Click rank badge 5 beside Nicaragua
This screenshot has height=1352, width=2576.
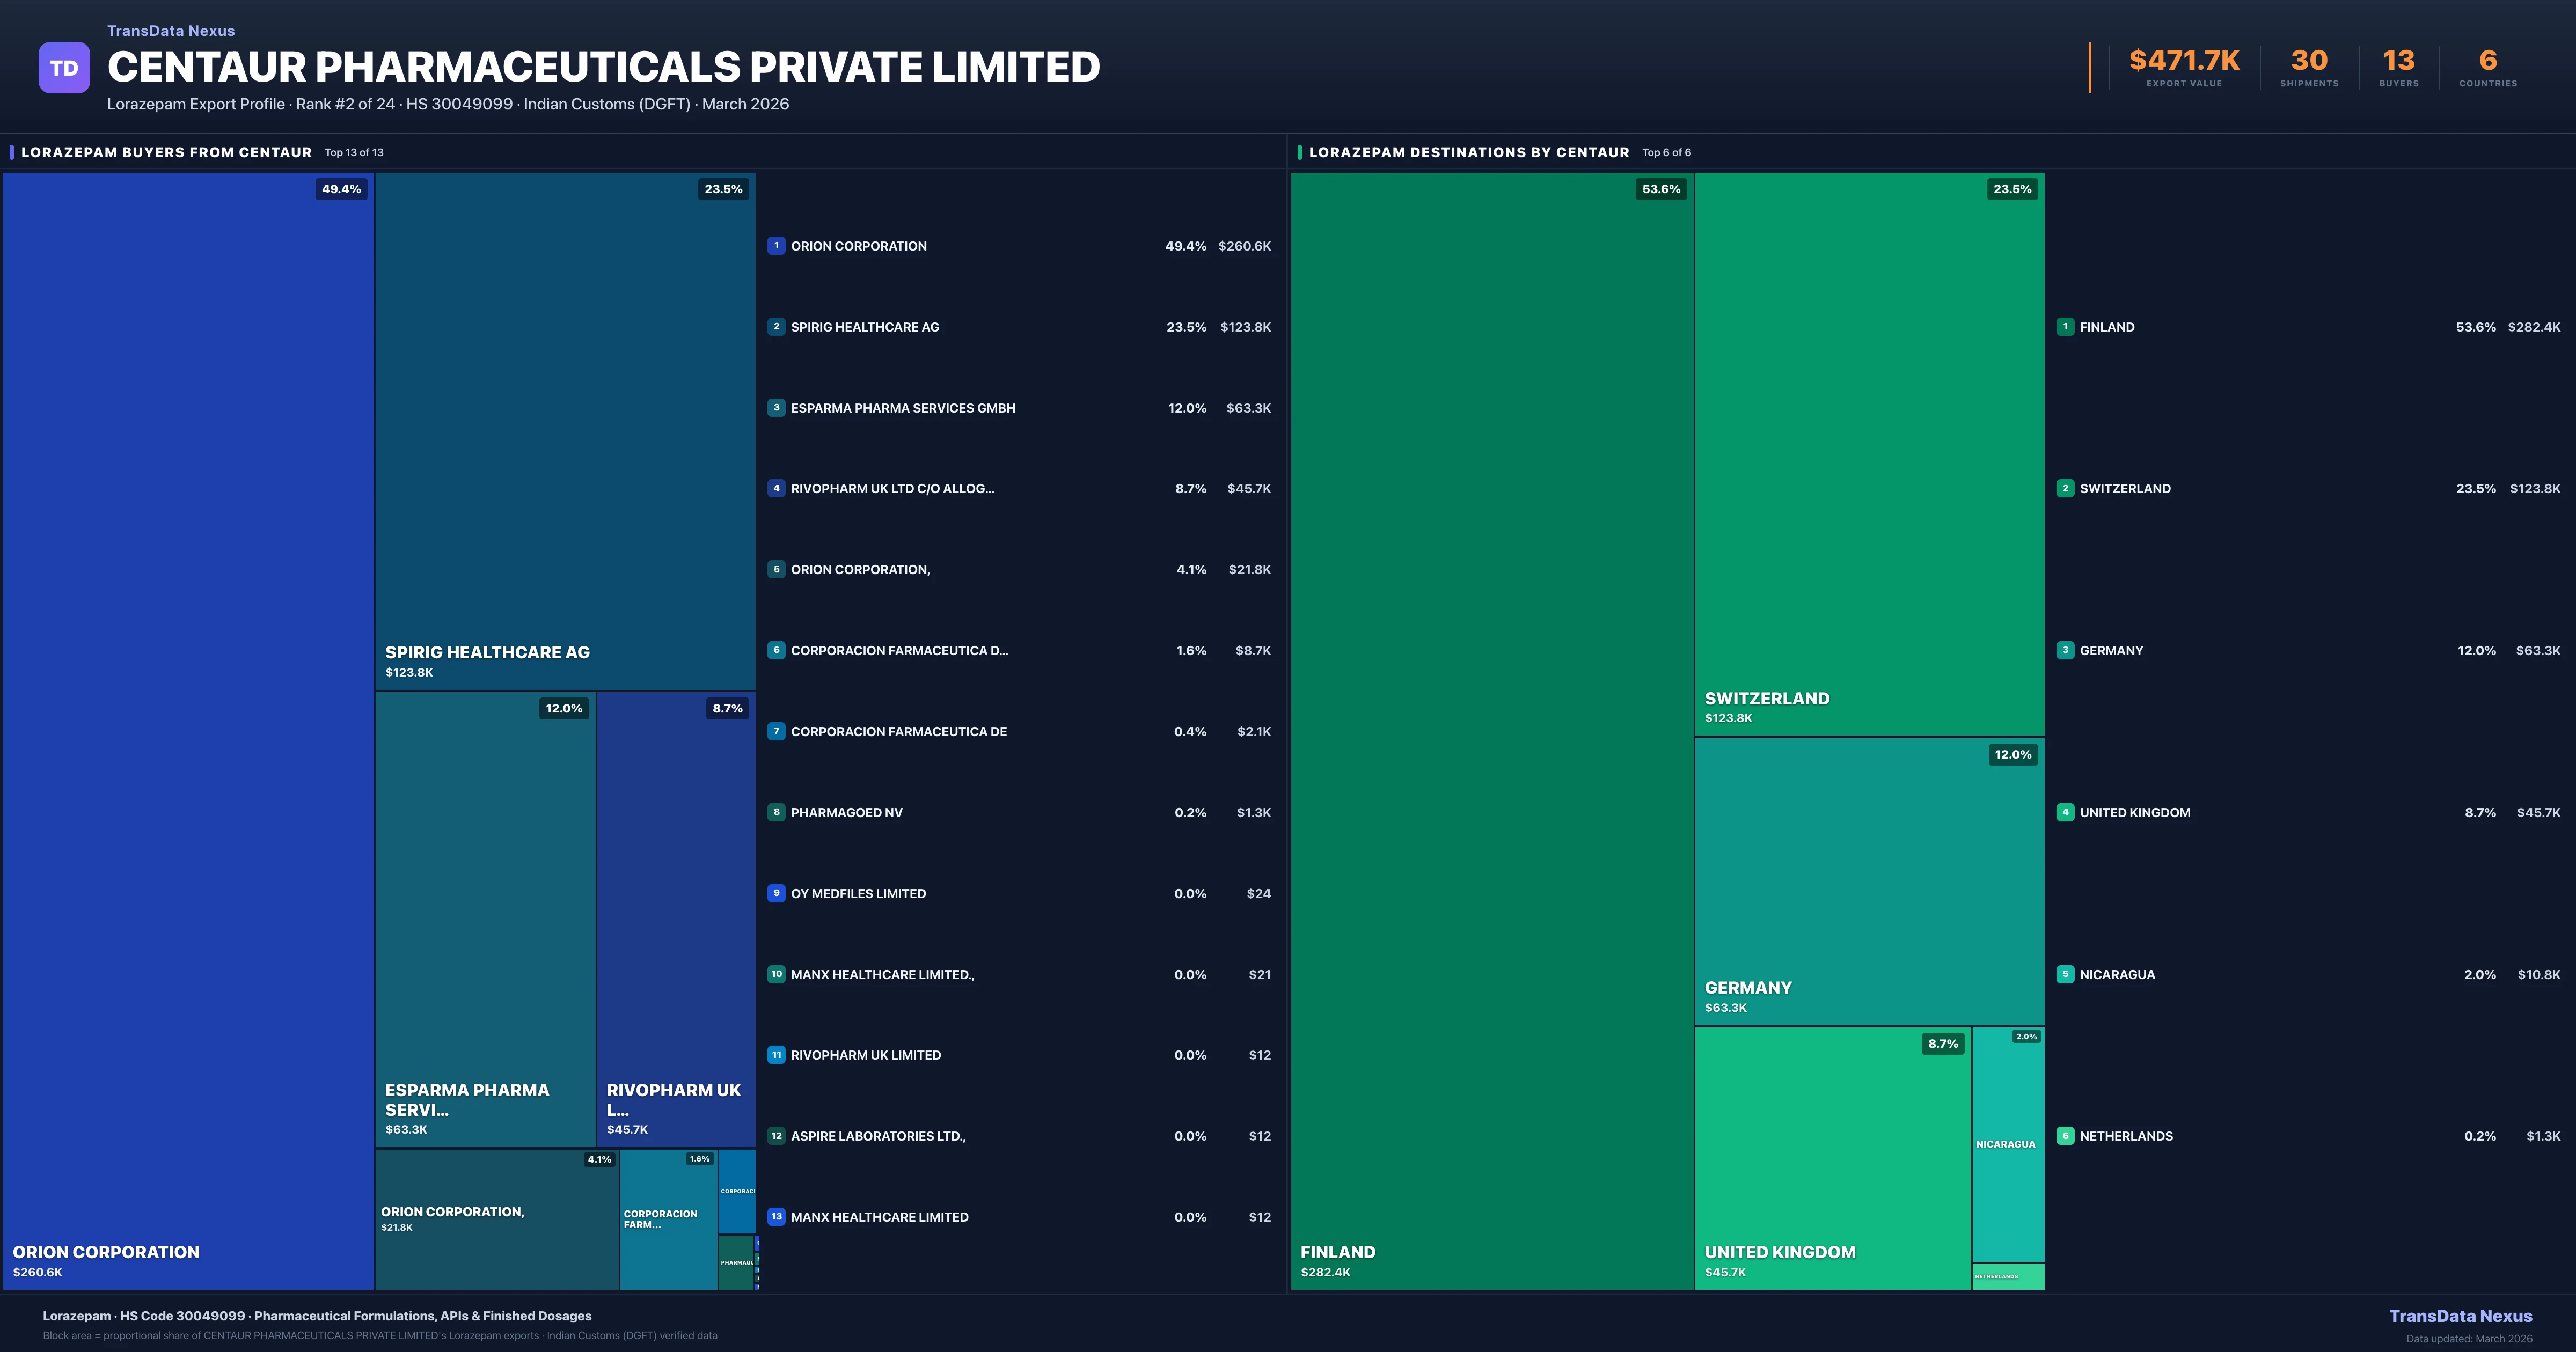2065,974
